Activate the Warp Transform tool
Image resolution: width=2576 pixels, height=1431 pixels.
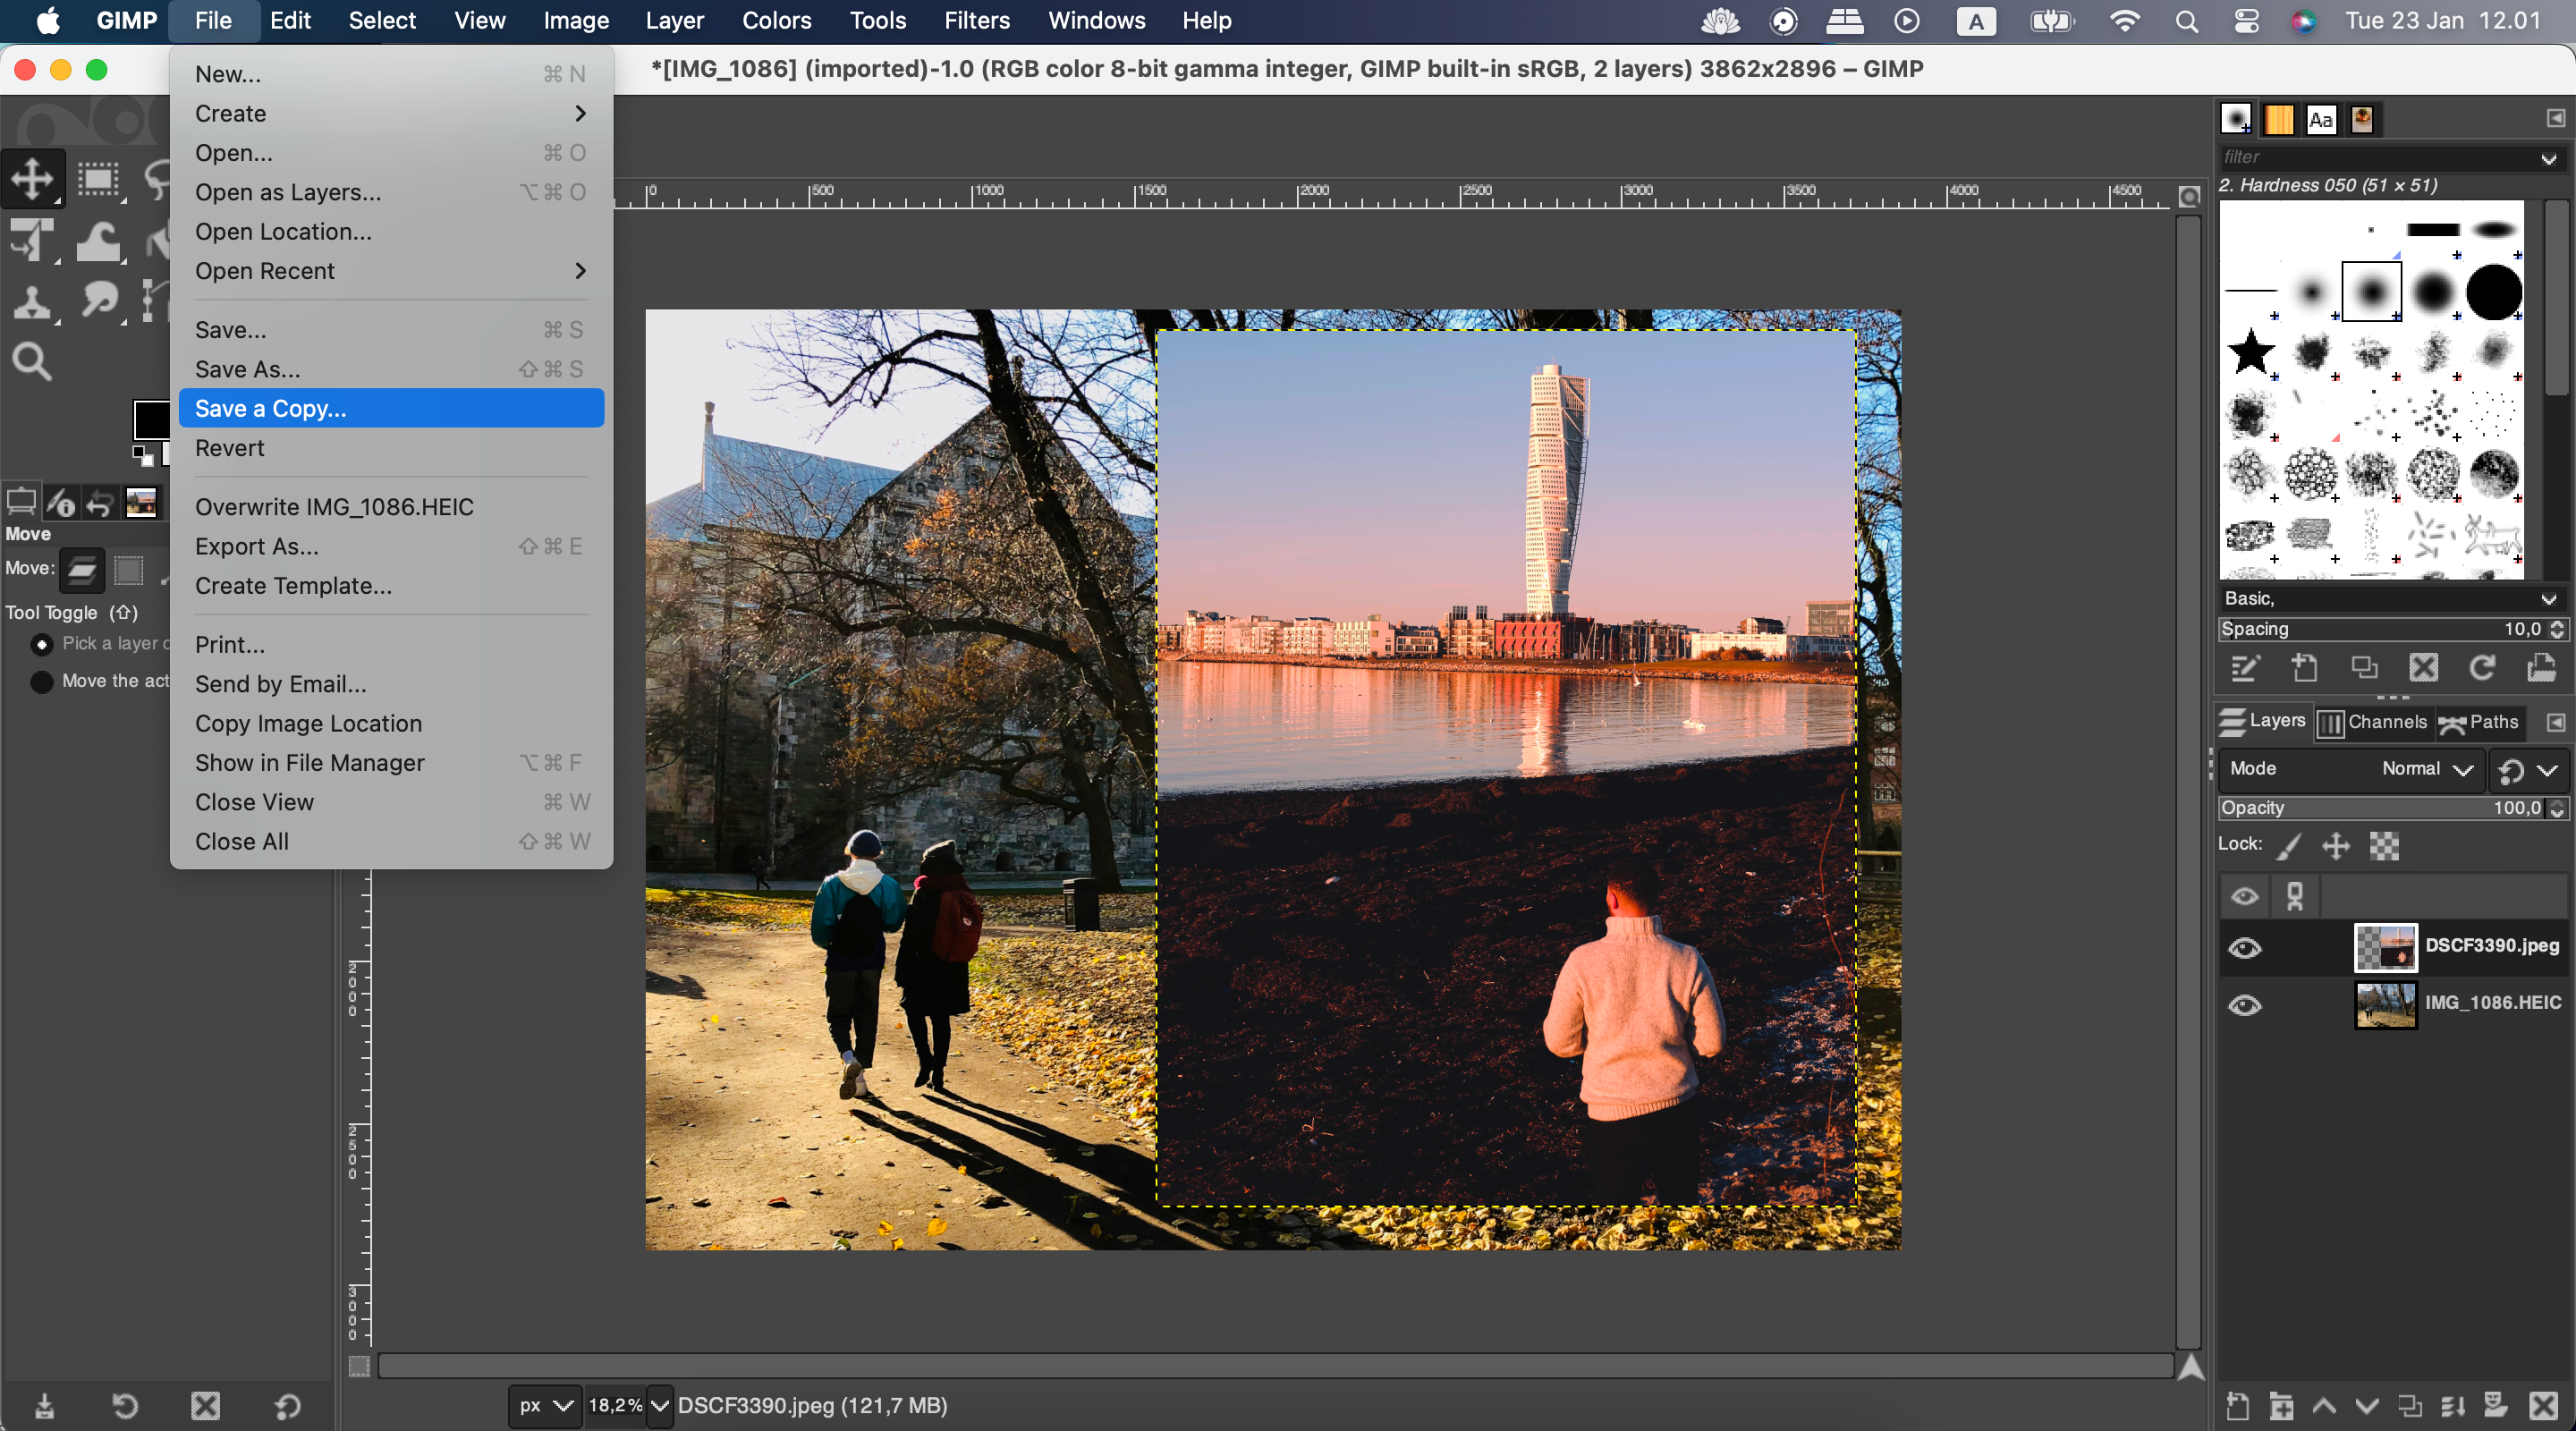tap(99, 240)
